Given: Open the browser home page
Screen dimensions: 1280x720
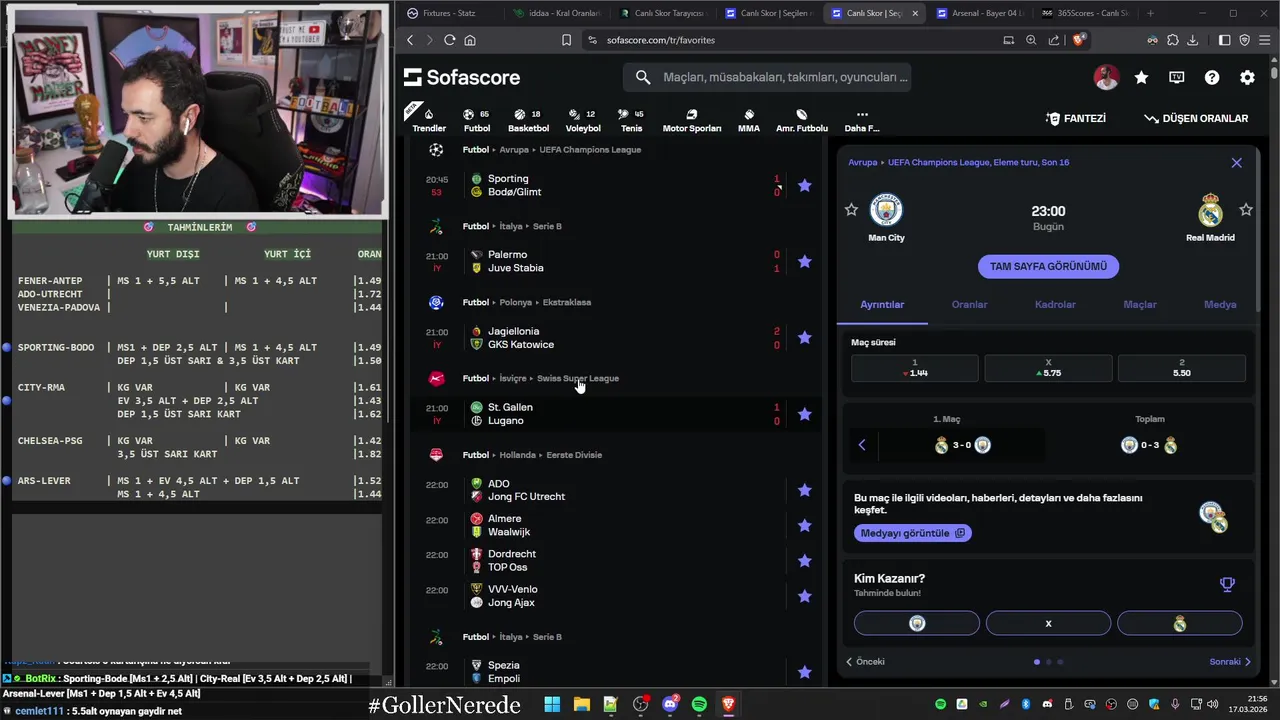Looking at the screenshot, I should pyautogui.click(x=470, y=40).
